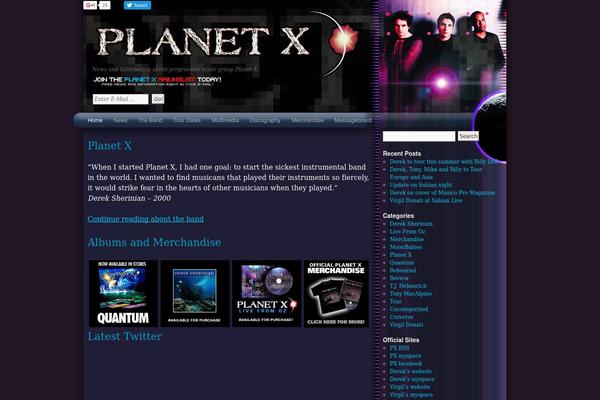Click the sidebar search text field
The width and height of the screenshot is (600, 400).
coord(419,136)
